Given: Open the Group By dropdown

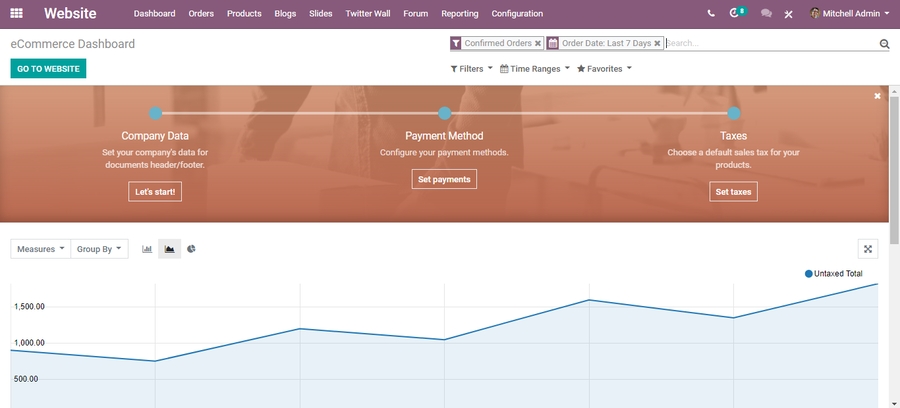Looking at the screenshot, I should pyautogui.click(x=99, y=249).
